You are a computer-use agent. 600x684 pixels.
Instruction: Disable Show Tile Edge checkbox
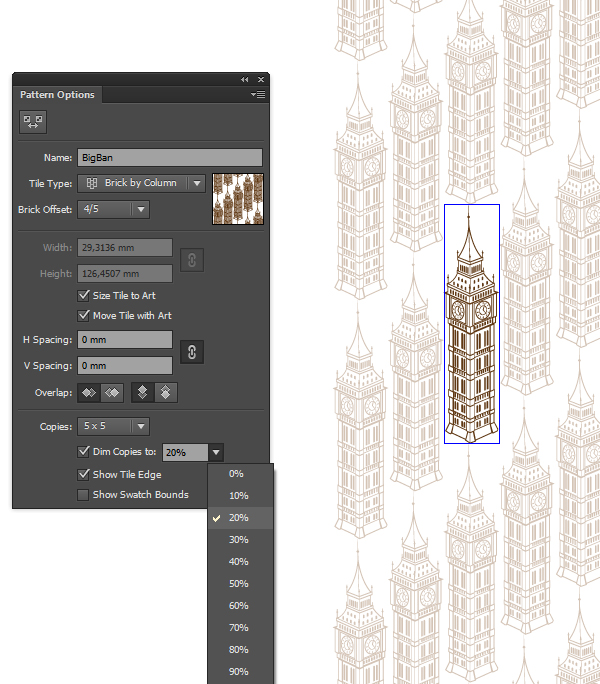tap(83, 474)
